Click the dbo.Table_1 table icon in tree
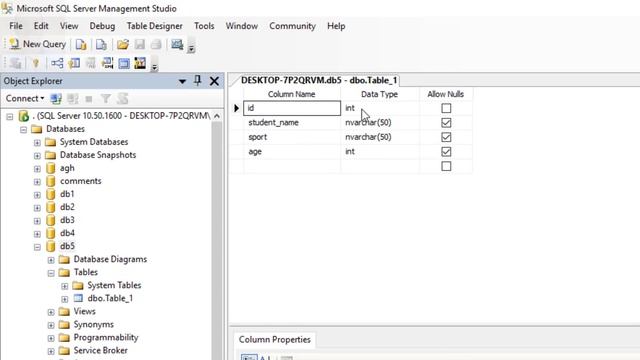This screenshot has height=360, width=640. click(78, 298)
